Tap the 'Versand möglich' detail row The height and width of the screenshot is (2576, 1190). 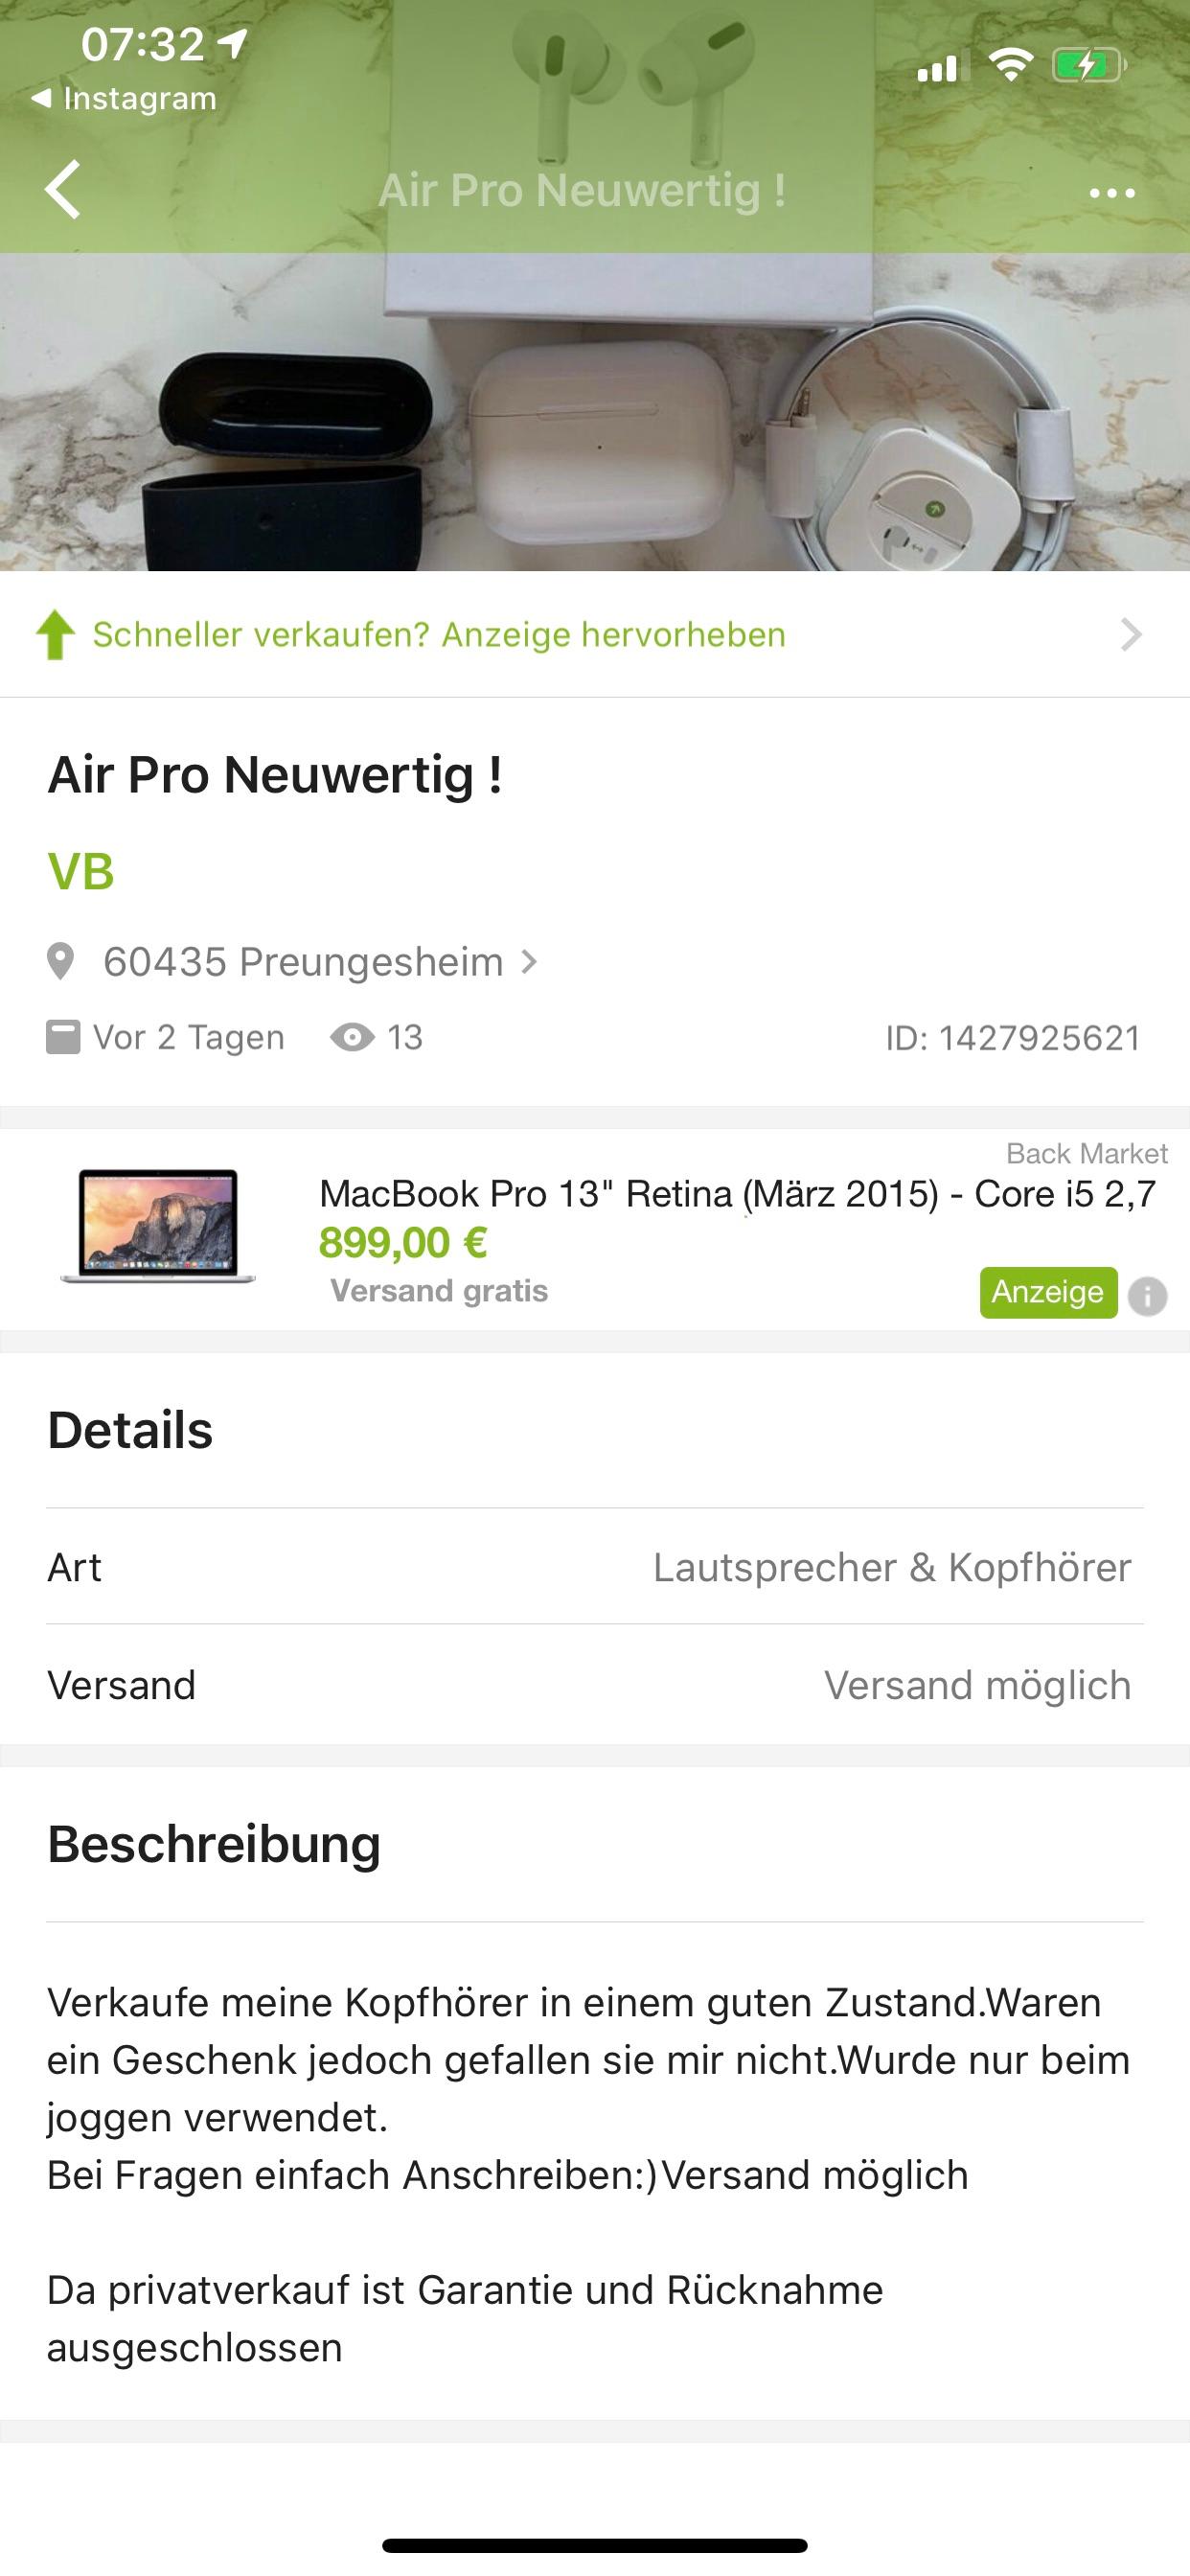pos(595,1685)
